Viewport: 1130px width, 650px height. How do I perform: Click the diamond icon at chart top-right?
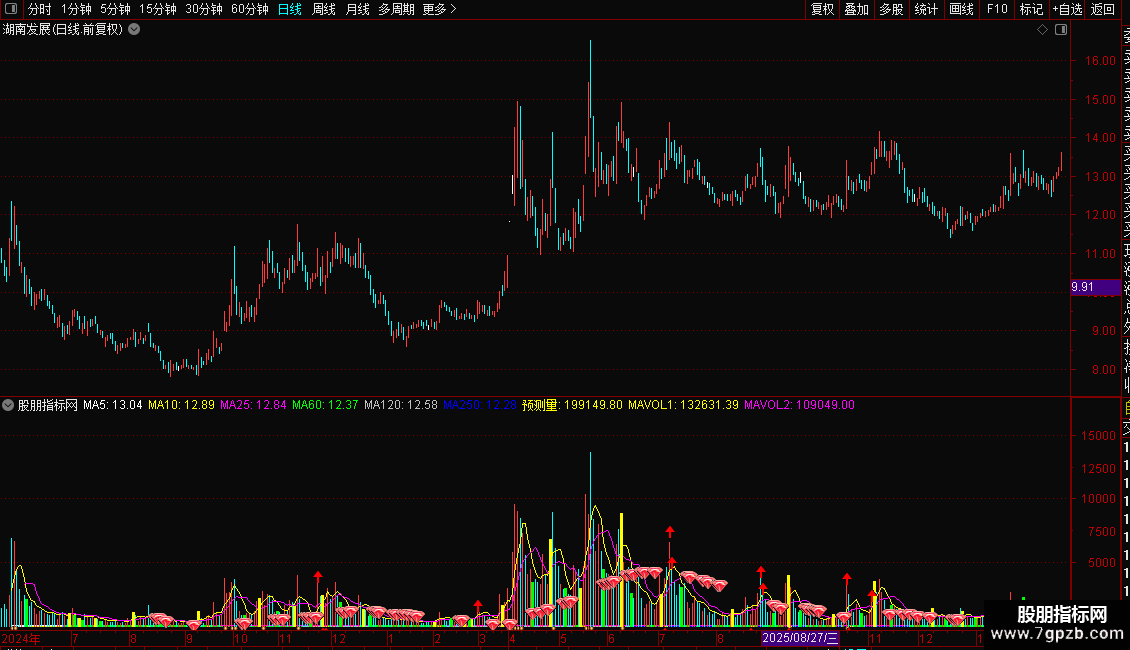point(1042,30)
